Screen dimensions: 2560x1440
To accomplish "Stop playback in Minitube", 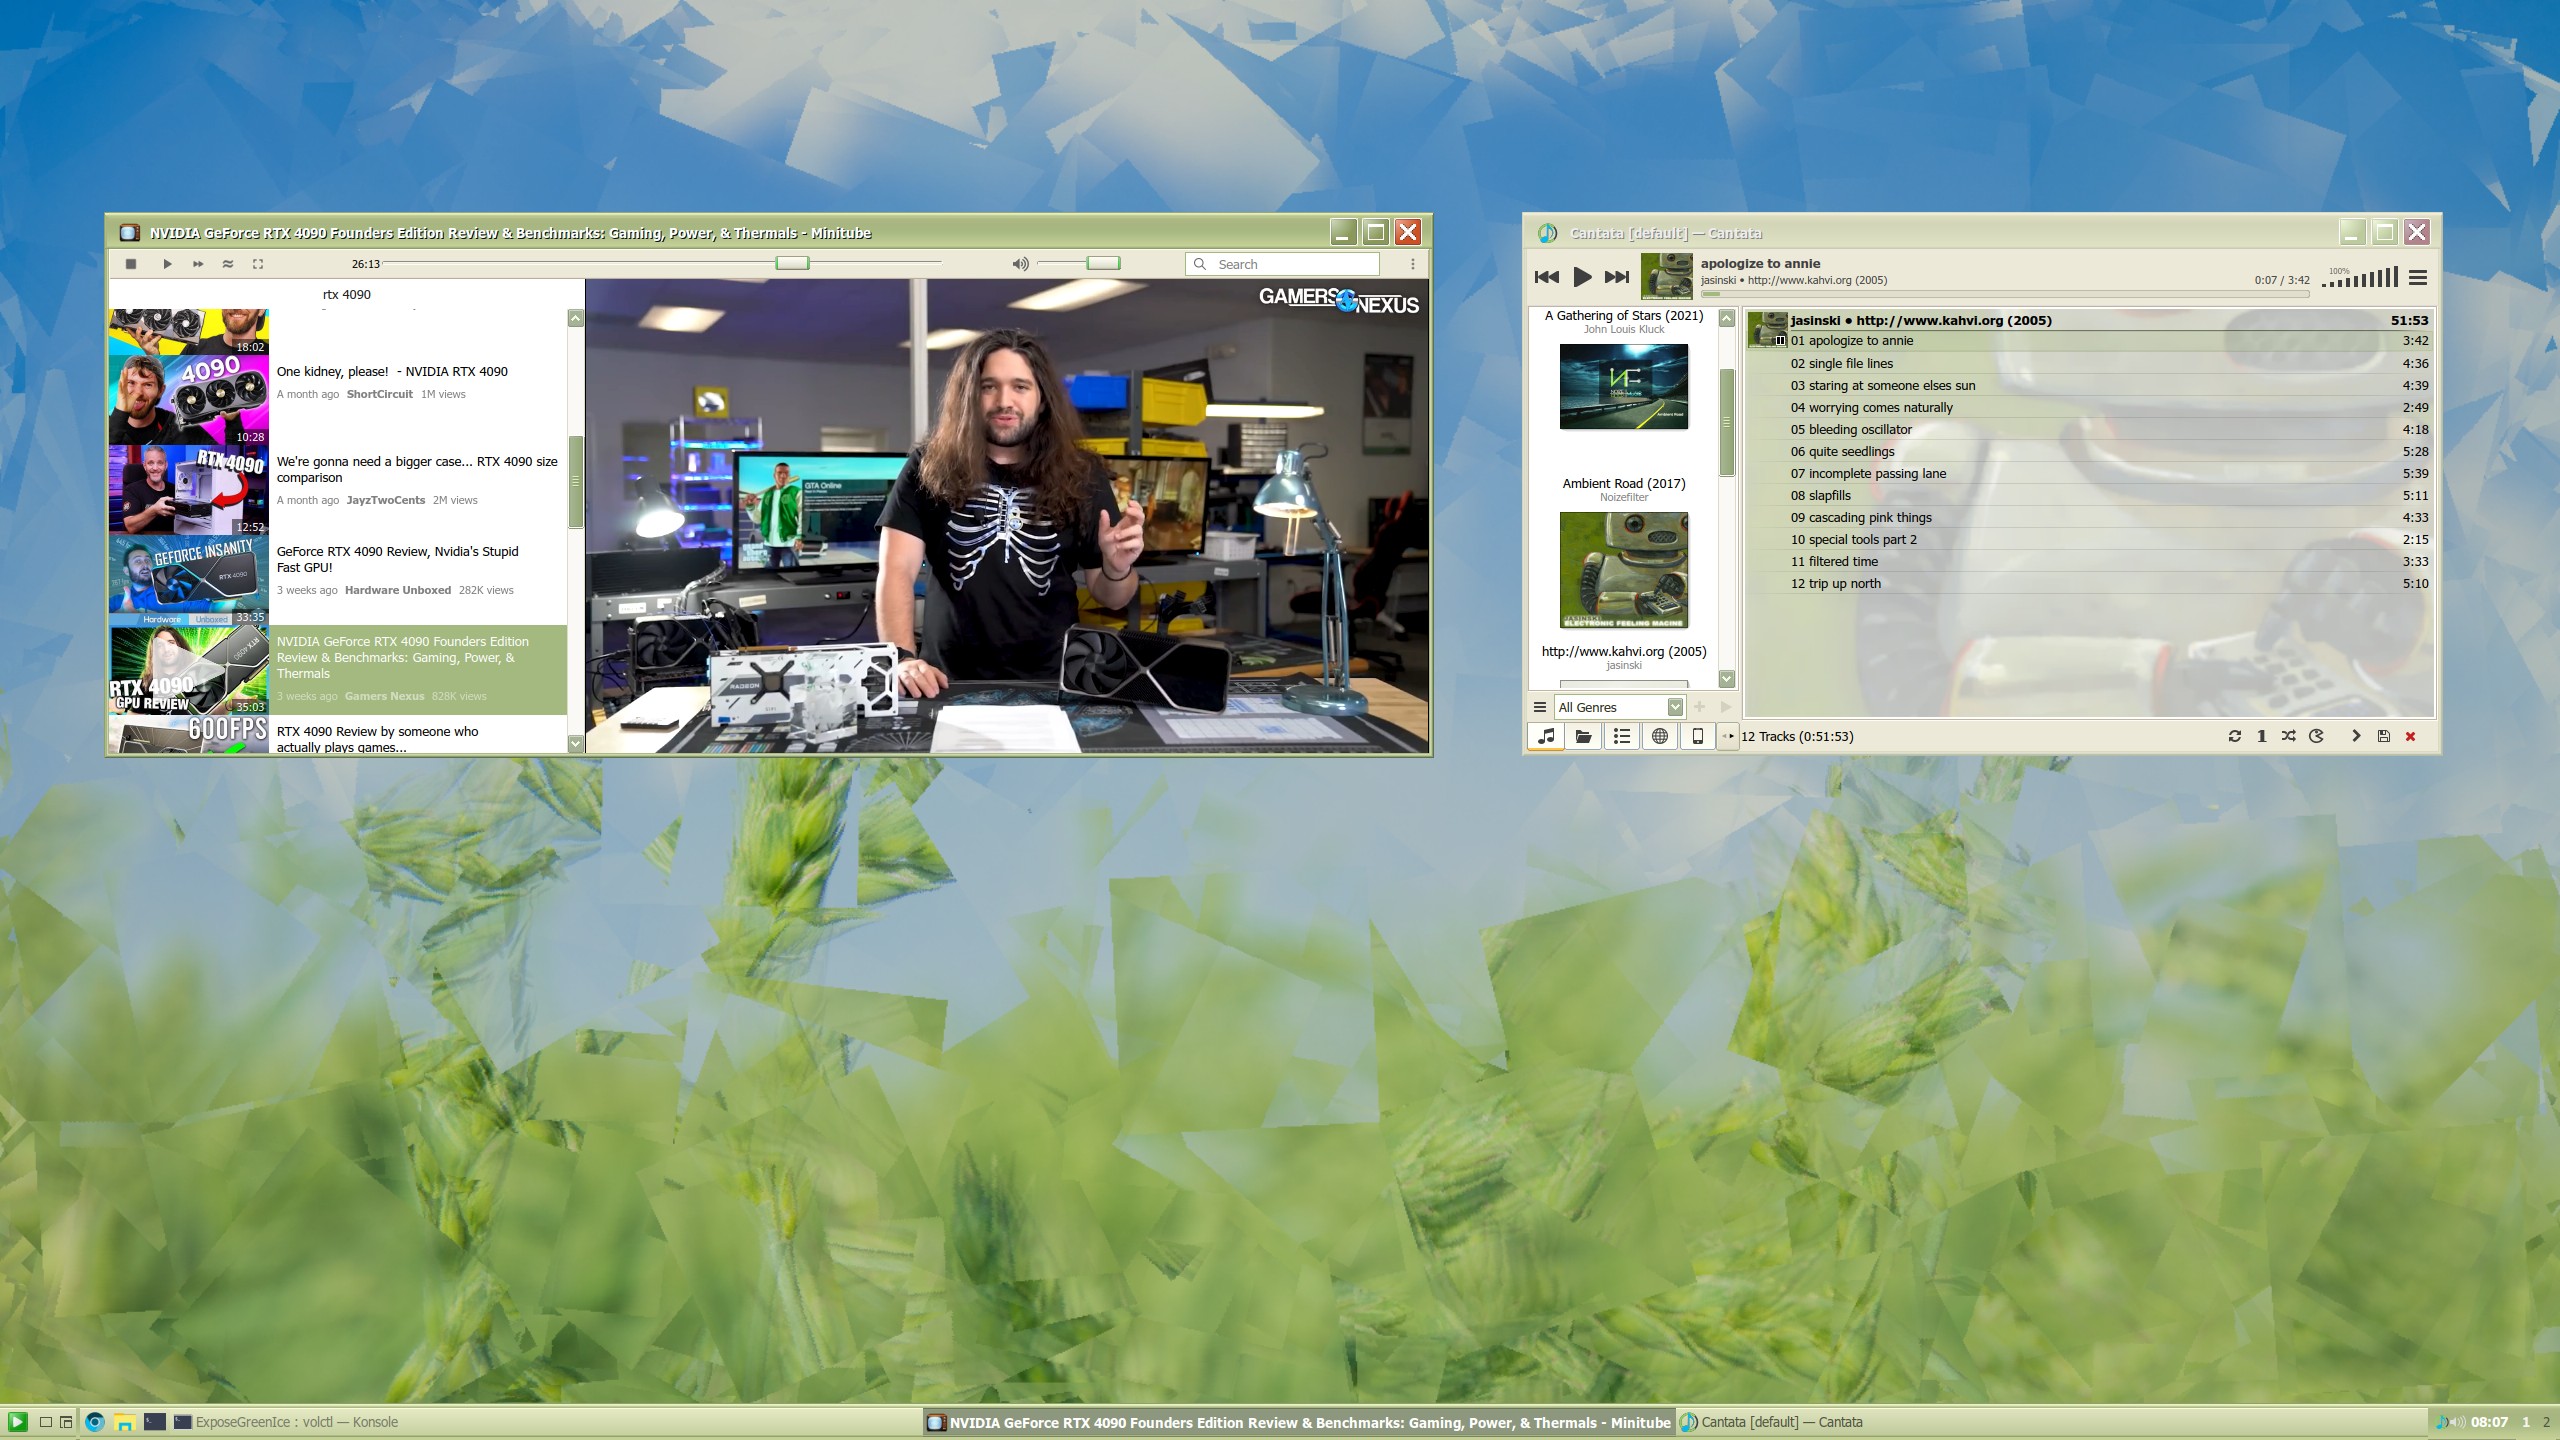I will pyautogui.click(x=130, y=264).
